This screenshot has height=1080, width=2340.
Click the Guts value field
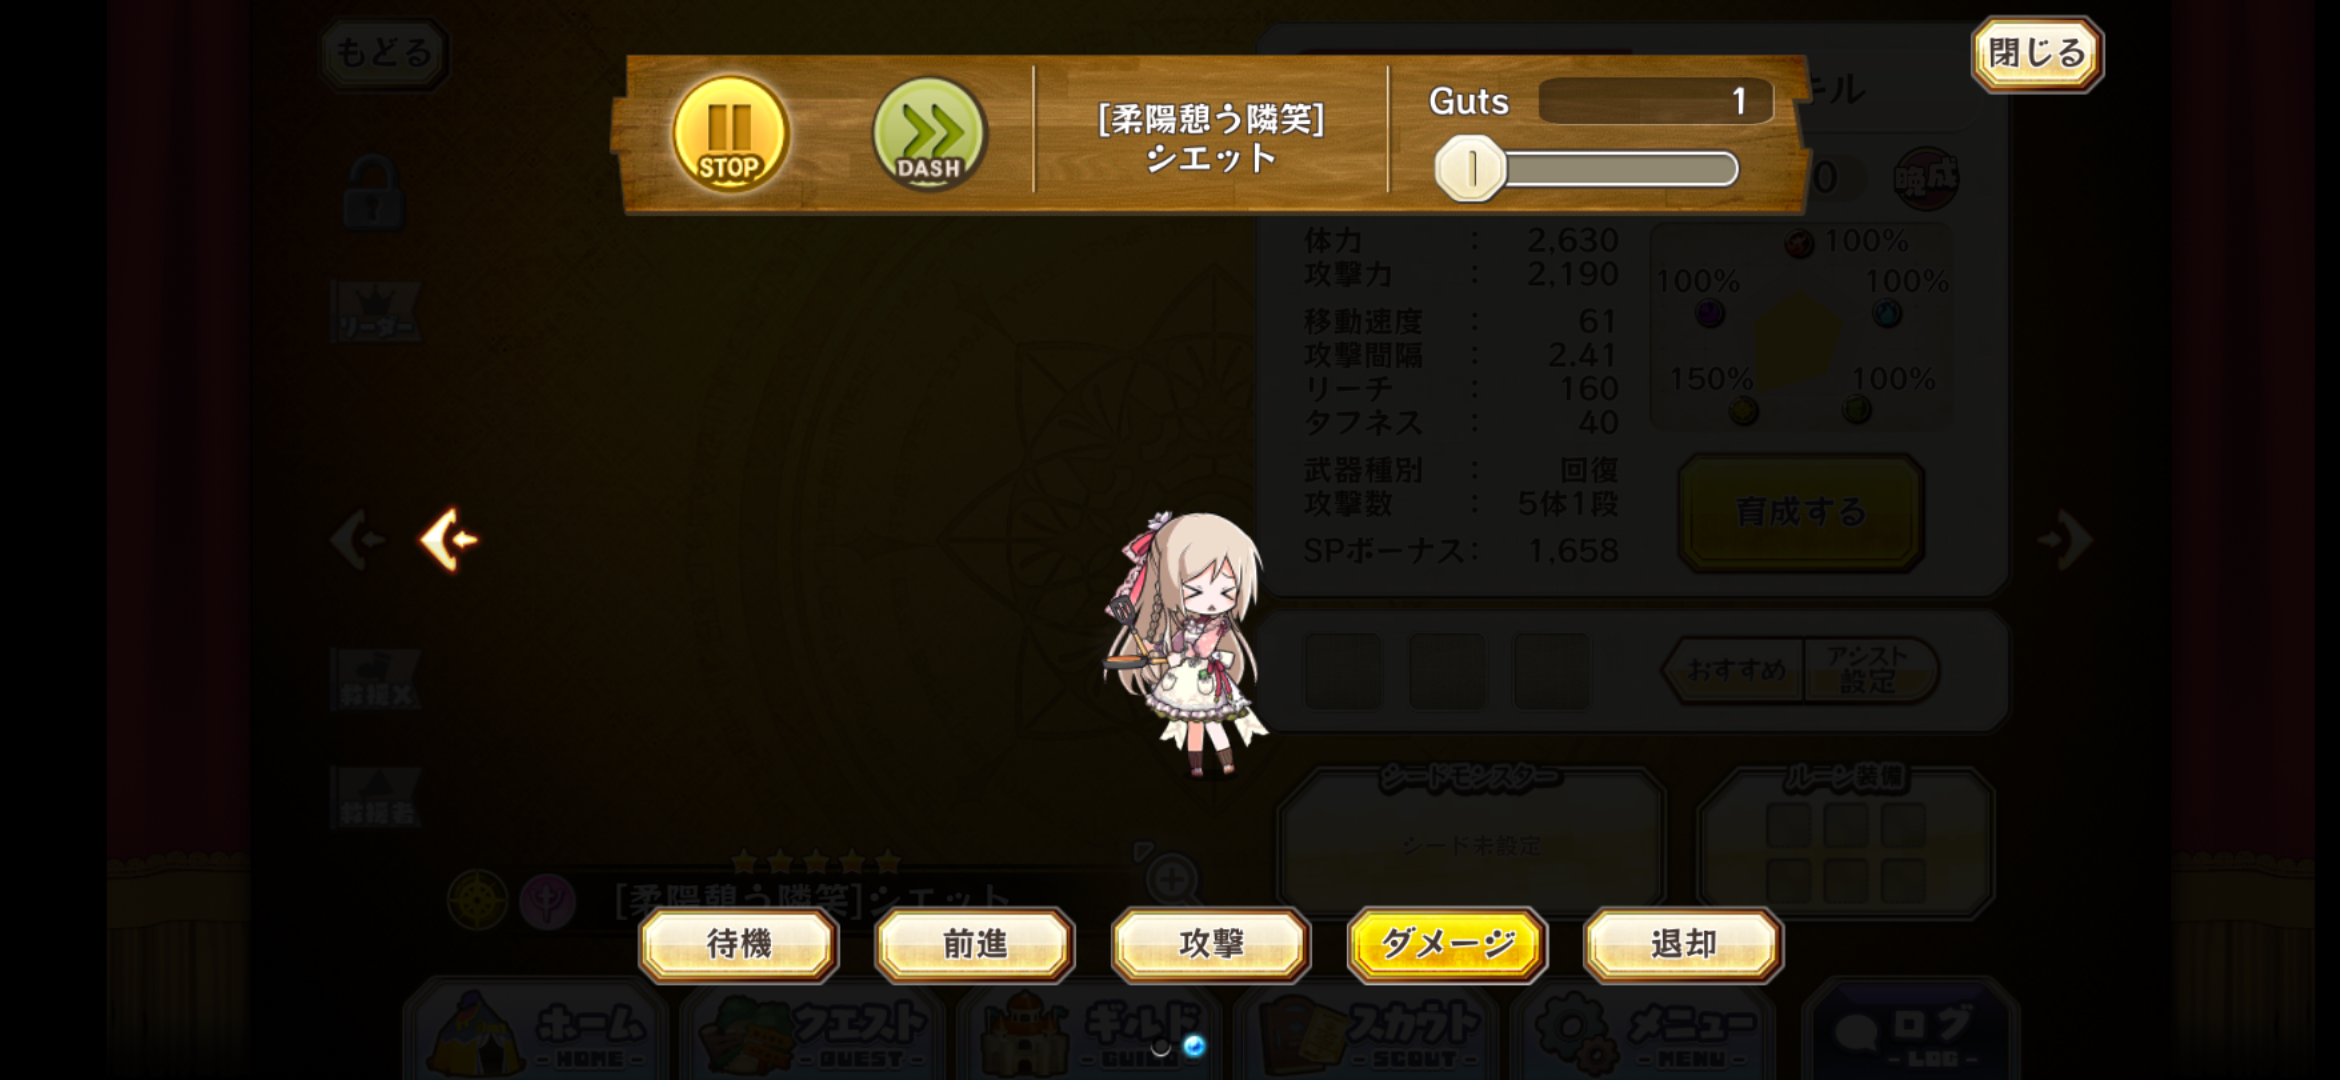pyautogui.click(x=1655, y=101)
